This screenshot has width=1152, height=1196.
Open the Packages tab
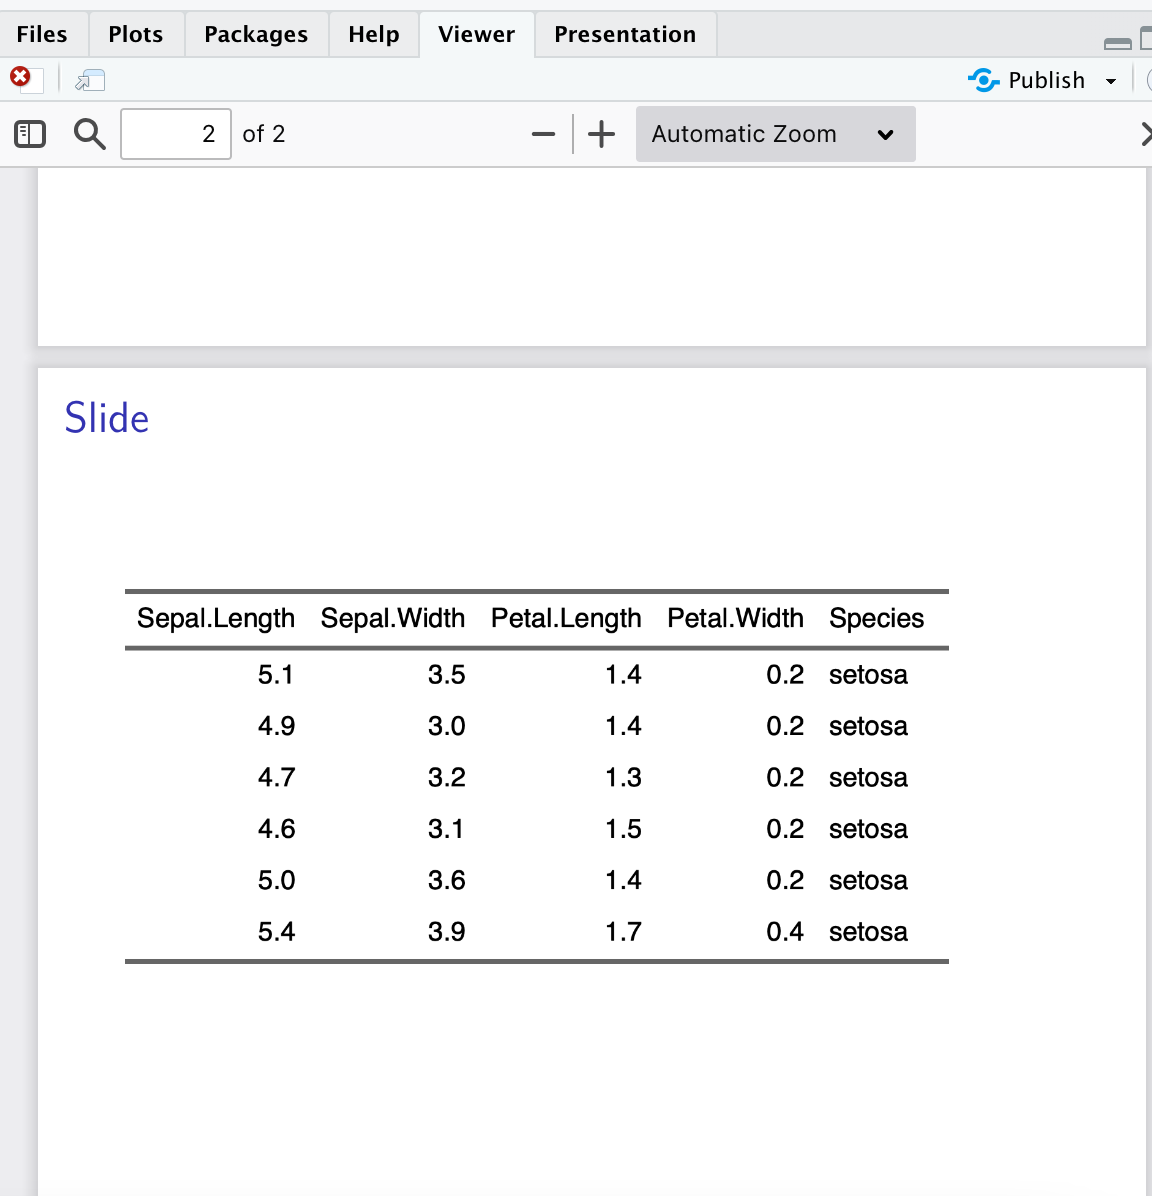[256, 34]
